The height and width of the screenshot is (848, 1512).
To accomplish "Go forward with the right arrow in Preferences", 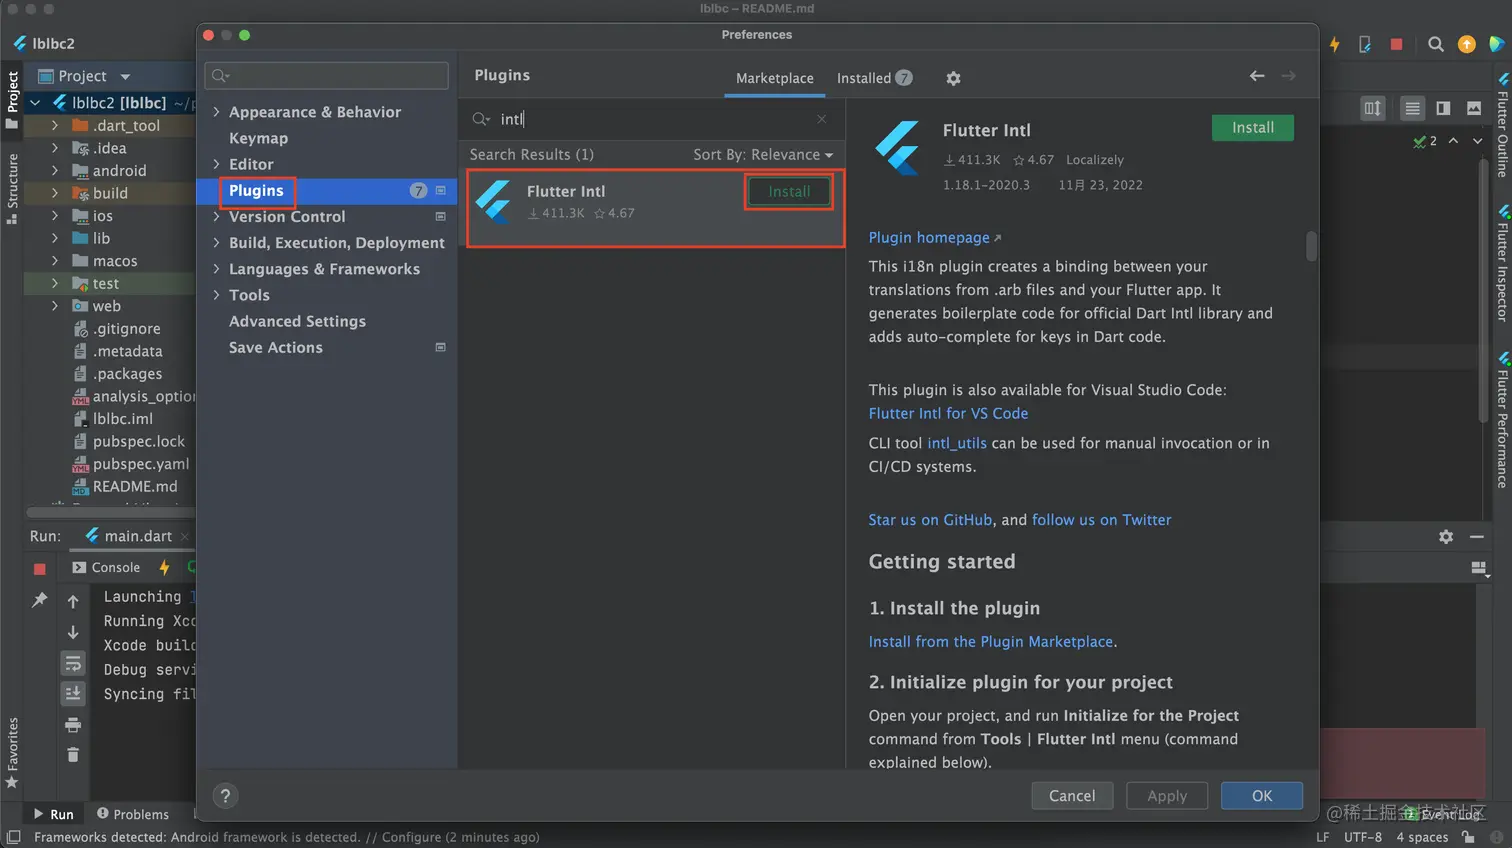I will 1288,76.
